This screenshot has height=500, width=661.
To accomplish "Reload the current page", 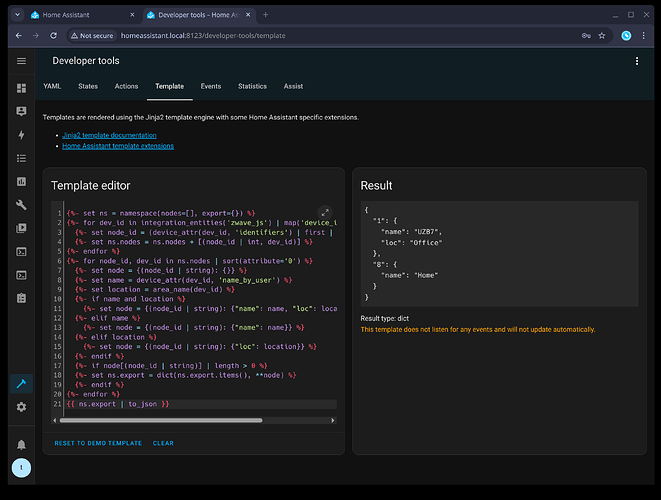I will point(54,36).
